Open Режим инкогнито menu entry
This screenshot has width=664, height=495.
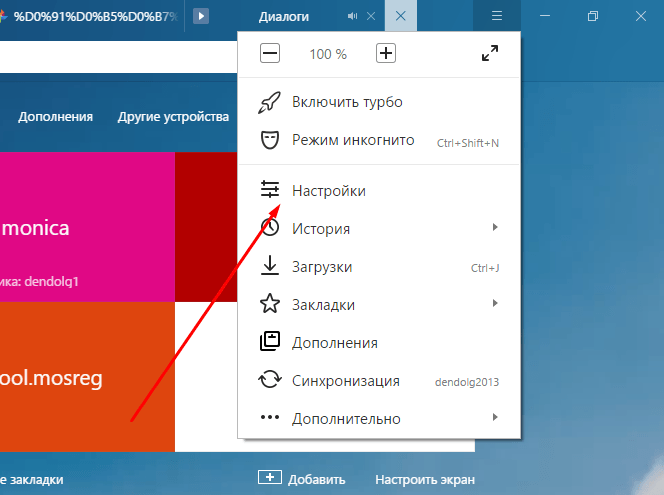379,140
